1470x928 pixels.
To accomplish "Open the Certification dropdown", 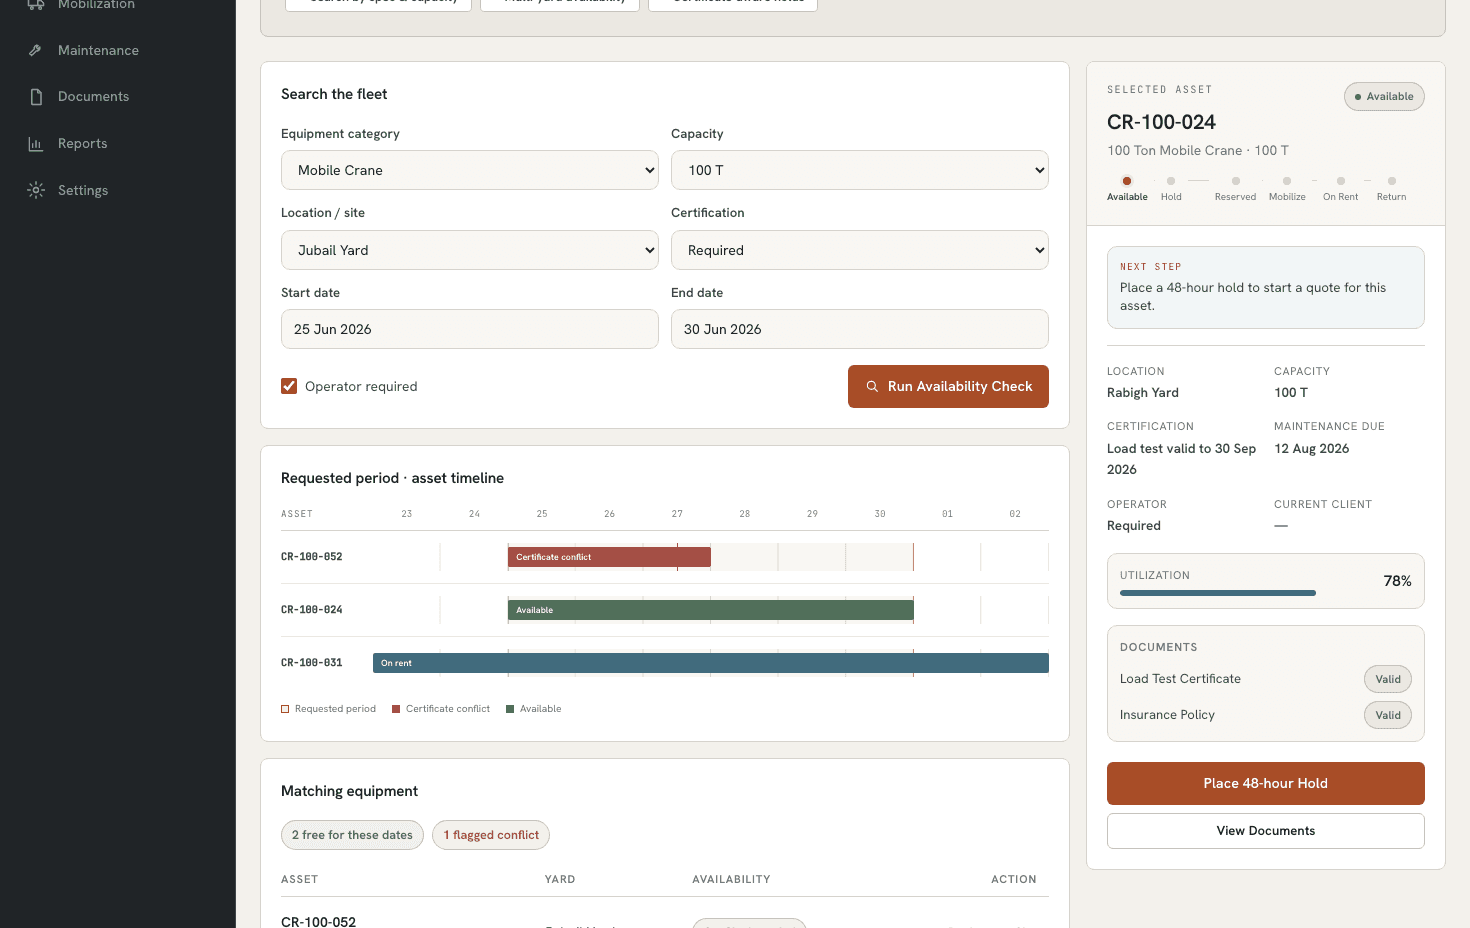I will (x=860, y=250).
